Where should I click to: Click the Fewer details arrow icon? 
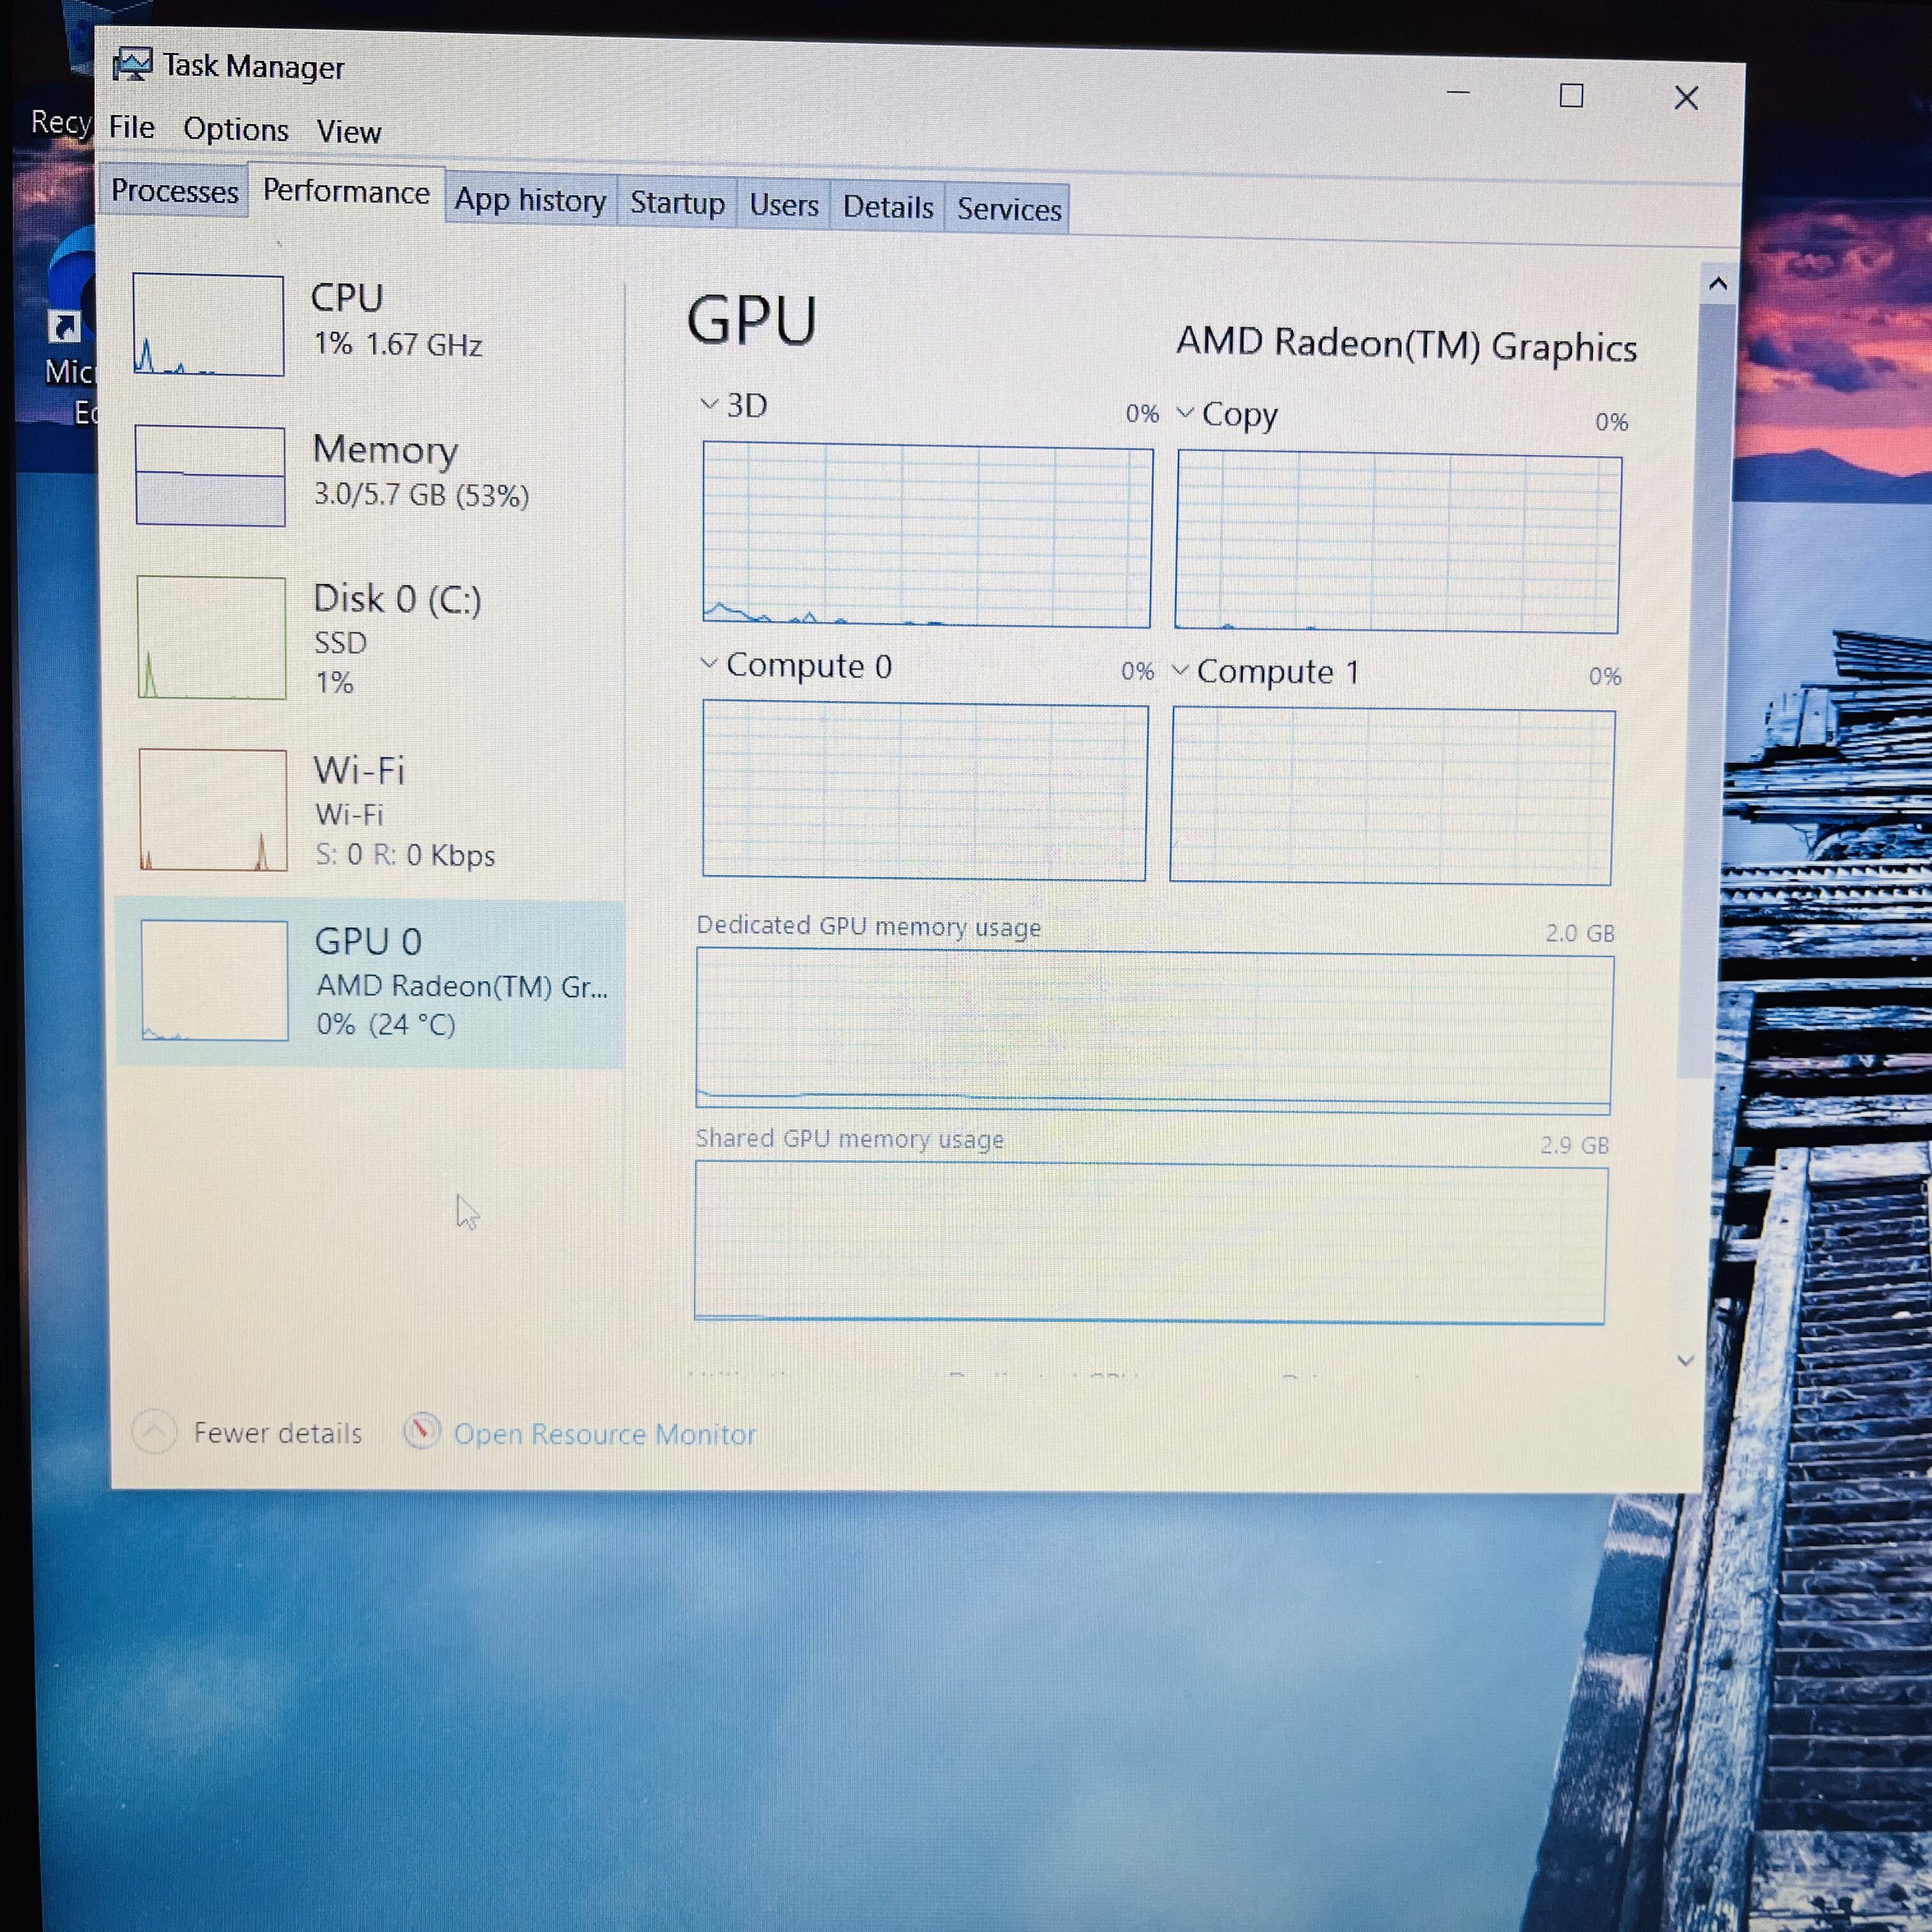pos(154,1432)
